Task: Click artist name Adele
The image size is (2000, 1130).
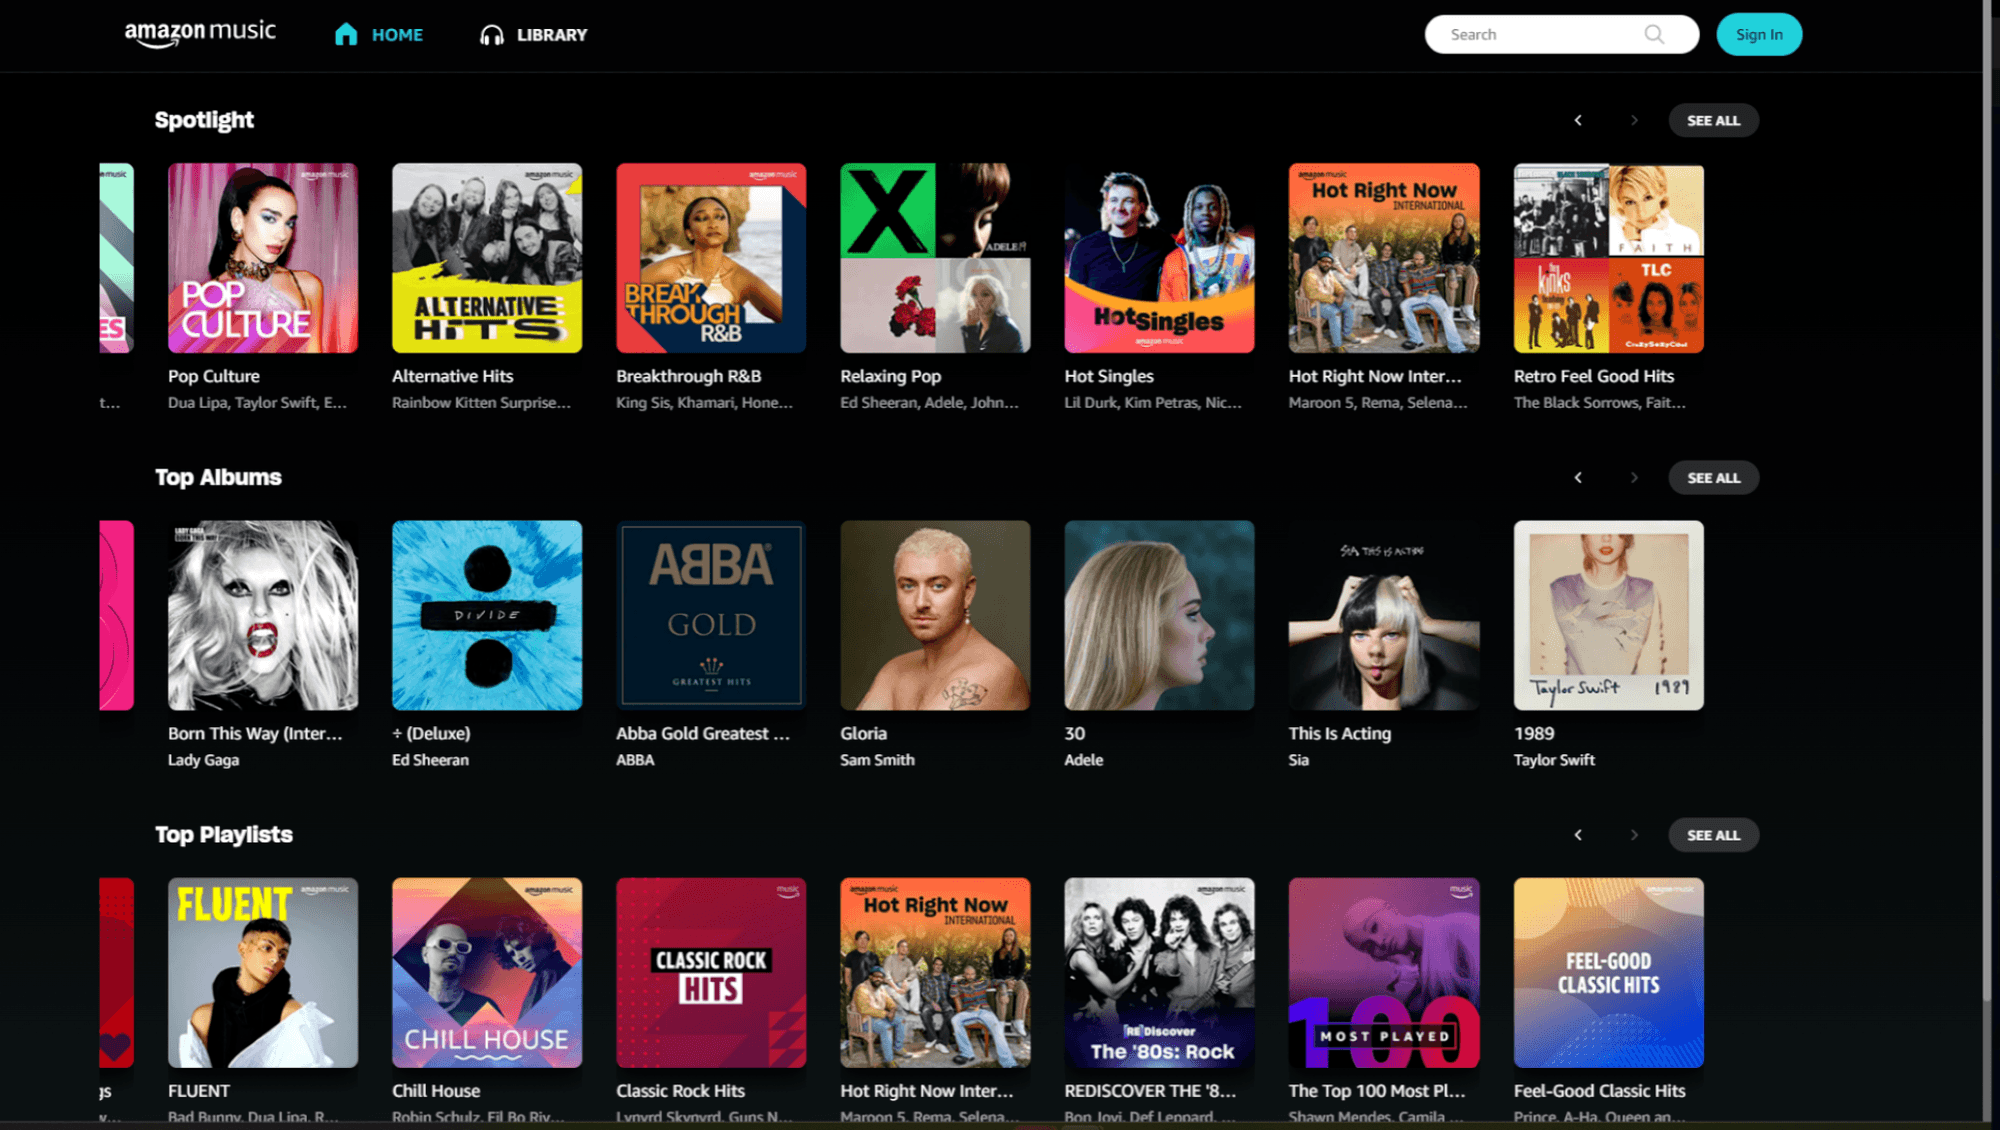Action: 1084,760
